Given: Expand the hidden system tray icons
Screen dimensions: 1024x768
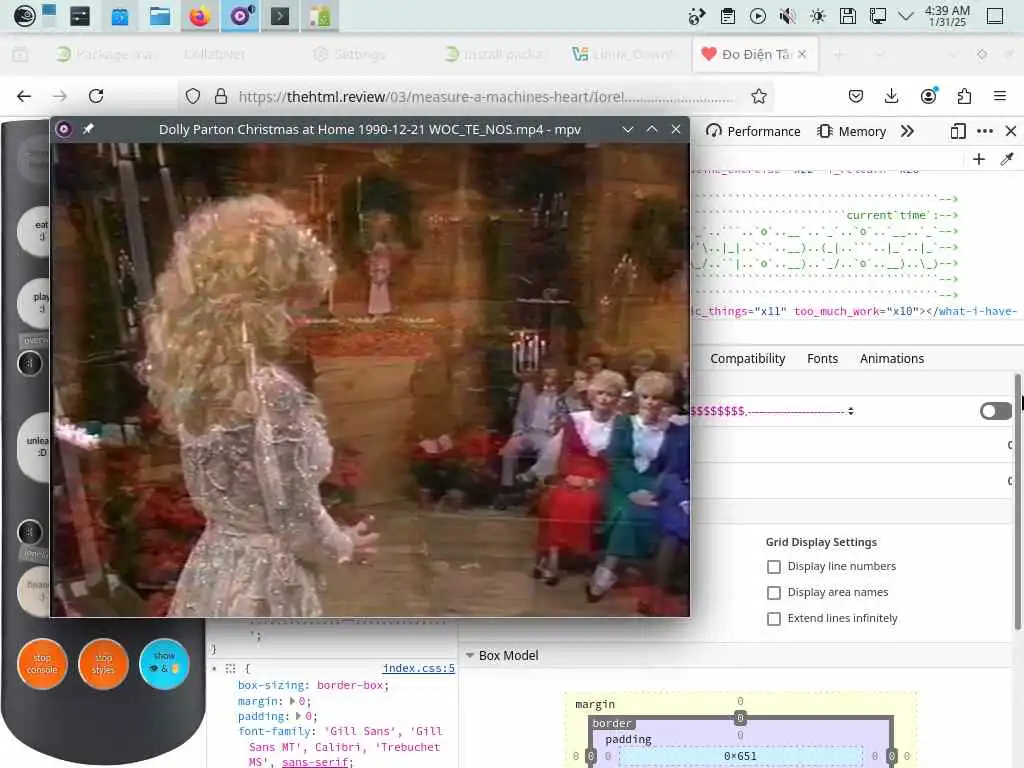Looking at the screenshot, I should [906, 16].
